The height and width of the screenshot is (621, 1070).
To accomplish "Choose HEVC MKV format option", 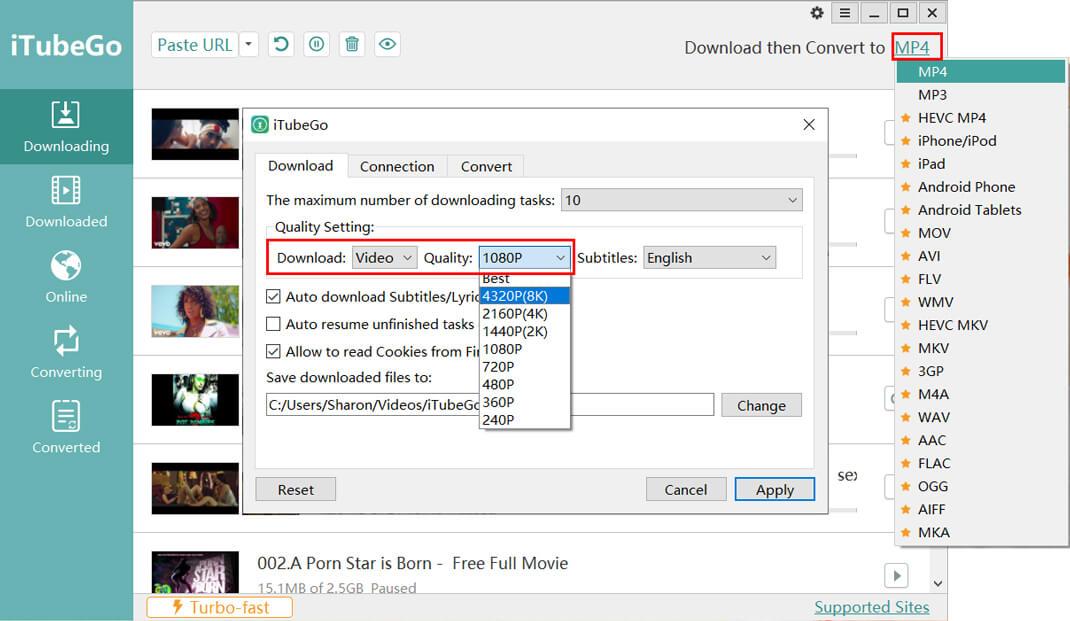I will pos(981,326).
